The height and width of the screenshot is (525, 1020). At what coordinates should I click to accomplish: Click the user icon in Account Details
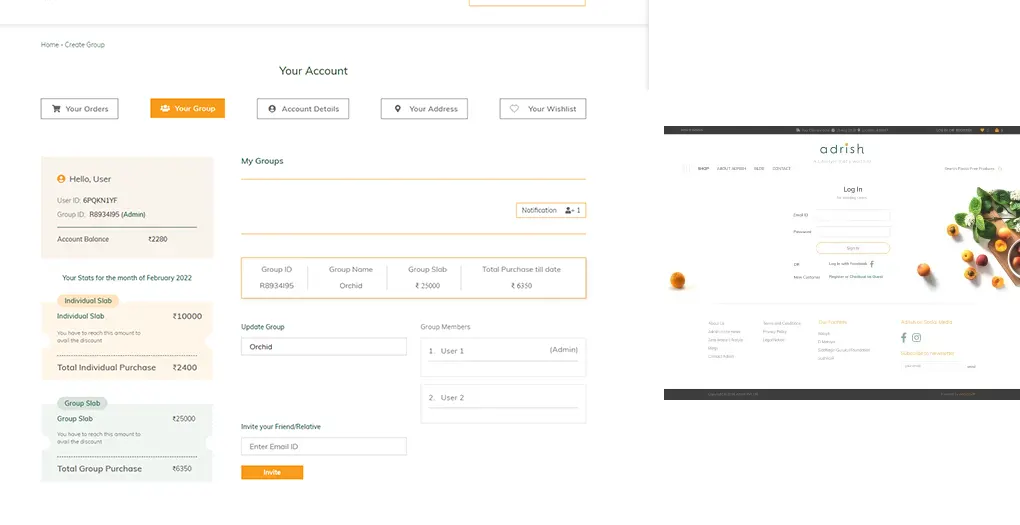click(271, 109)
